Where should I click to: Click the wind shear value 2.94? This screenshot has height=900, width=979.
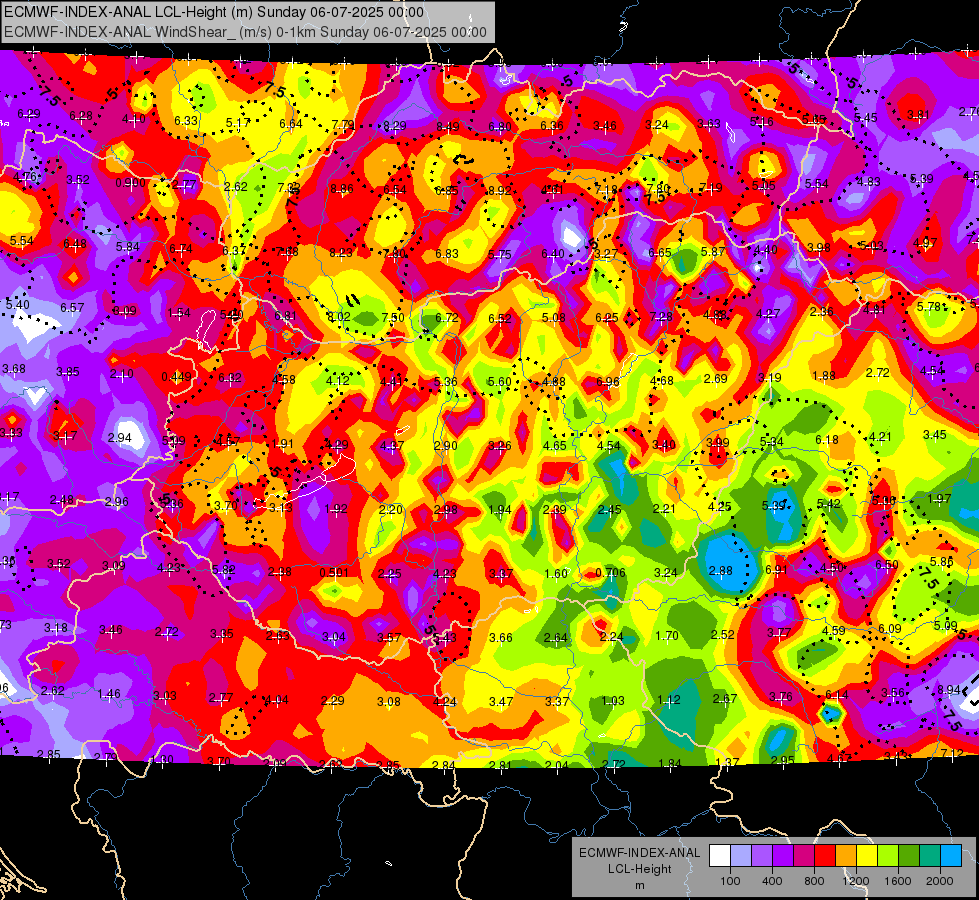click(x=119, y=437)
